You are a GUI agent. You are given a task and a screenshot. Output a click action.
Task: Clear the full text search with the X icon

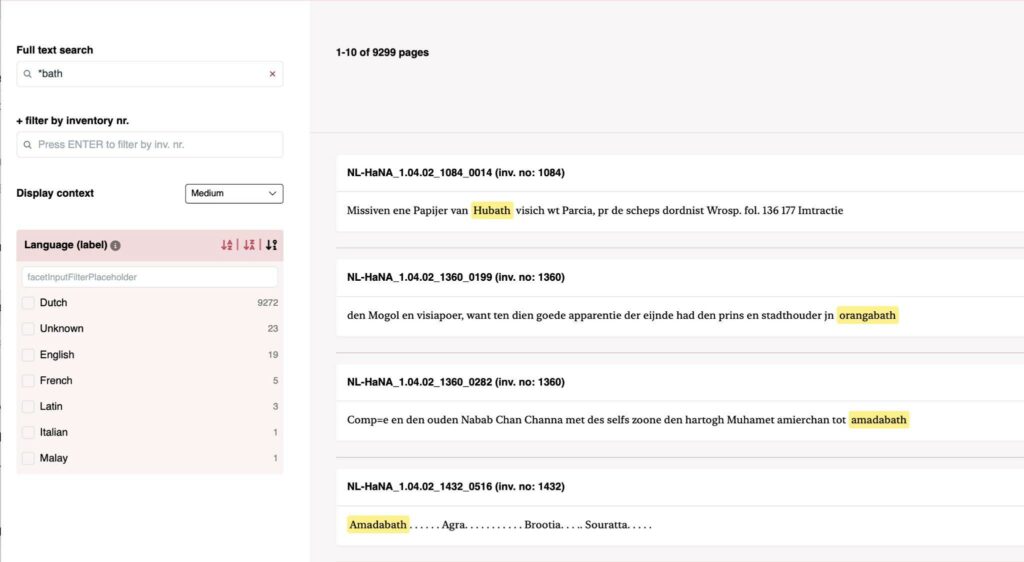pos(272,74)
